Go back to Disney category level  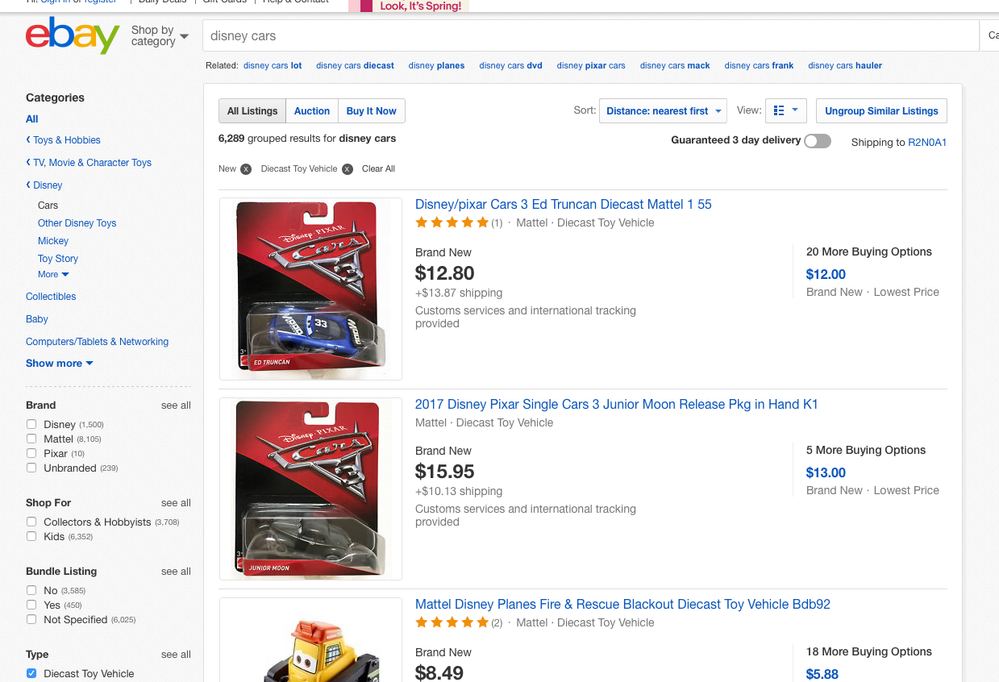coord(47,185)
